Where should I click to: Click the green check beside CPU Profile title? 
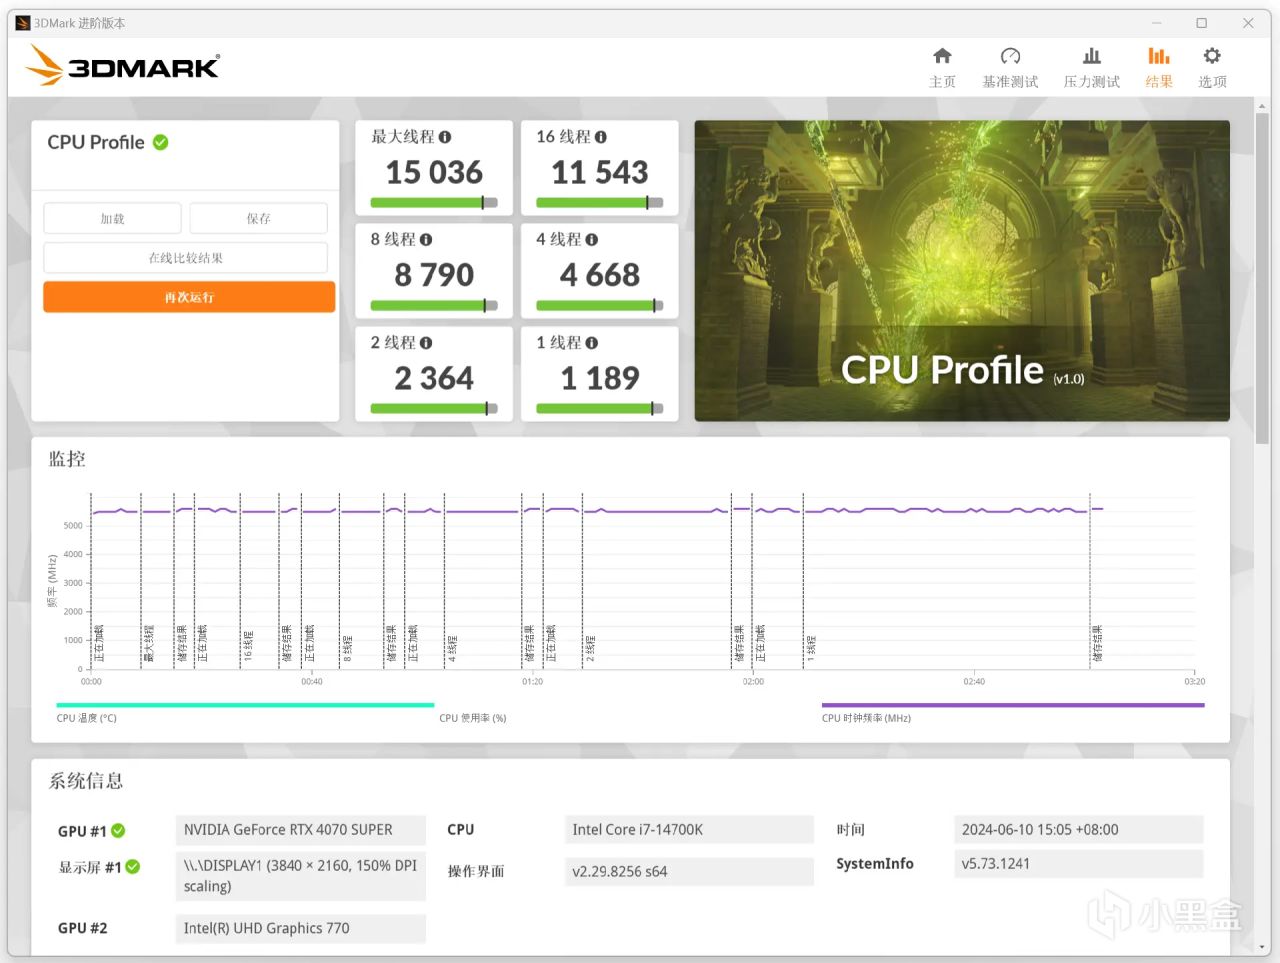pyautogui.click(x=160, y=142)
